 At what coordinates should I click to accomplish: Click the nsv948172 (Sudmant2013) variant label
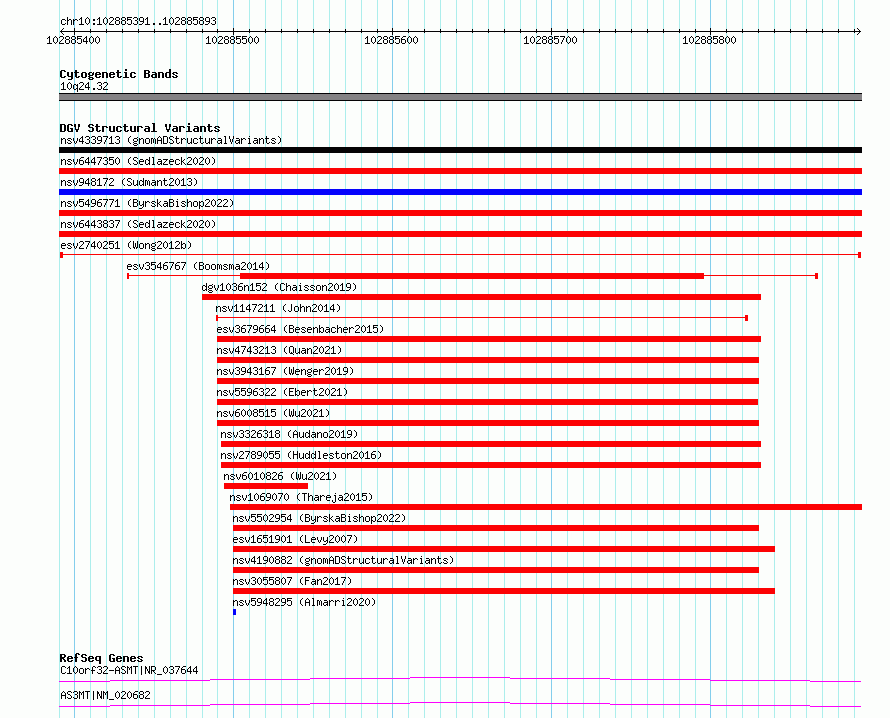point(129,182)
